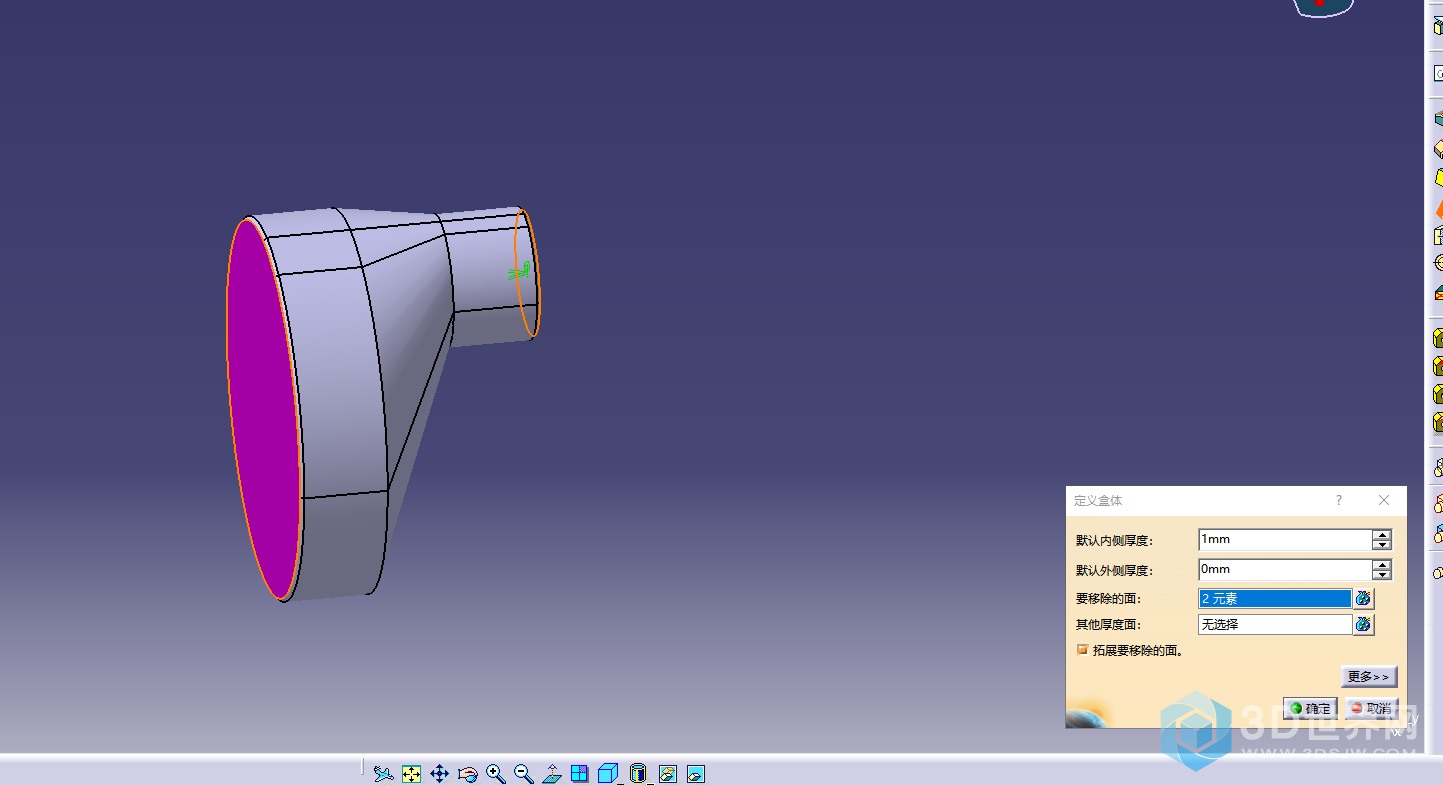
Task: Select the Normal View icon
Action: (x=551, y=773)
